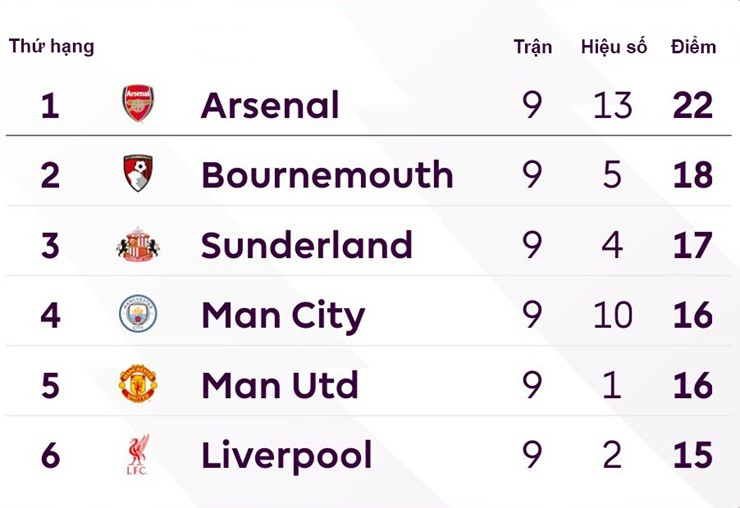Select the Man City team name
The width and height of the screenshot is (740, 508).
tap(283, 315)
